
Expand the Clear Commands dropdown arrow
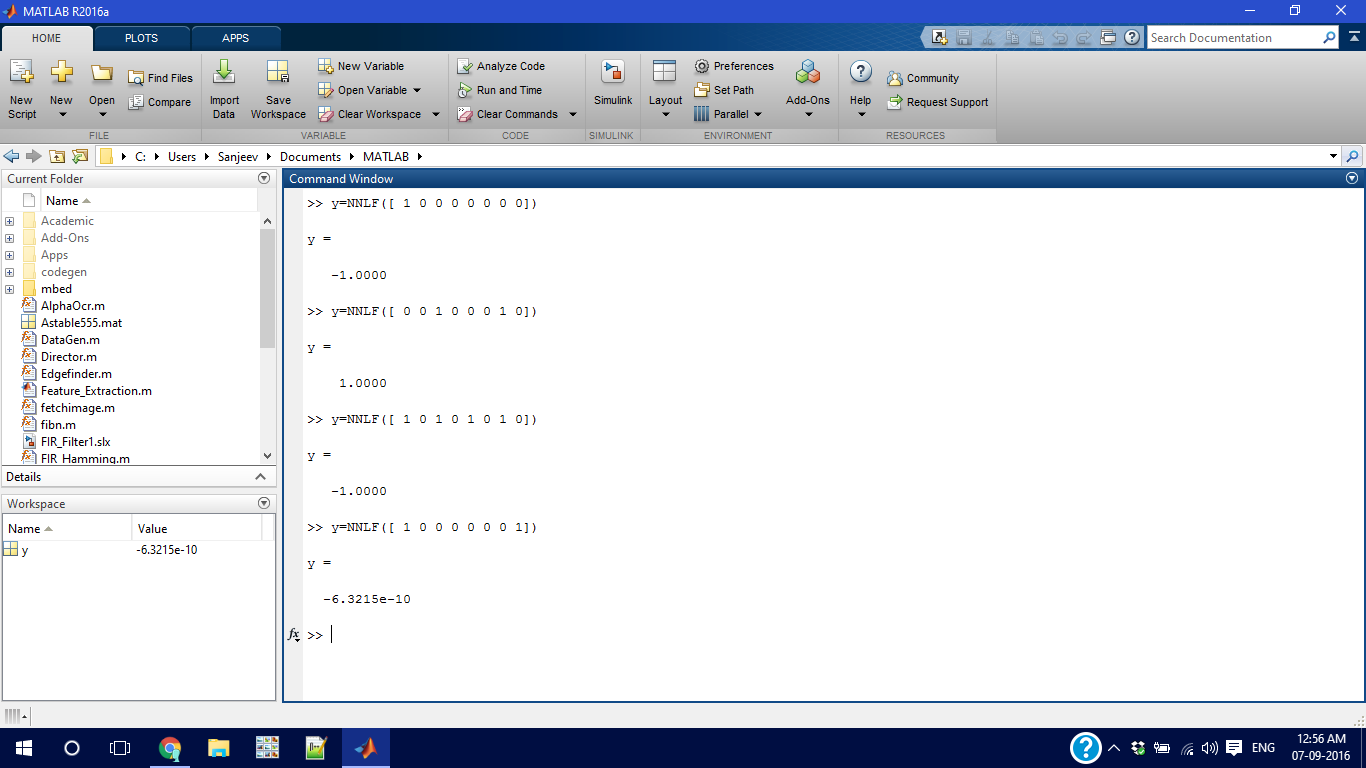point(573,114)
